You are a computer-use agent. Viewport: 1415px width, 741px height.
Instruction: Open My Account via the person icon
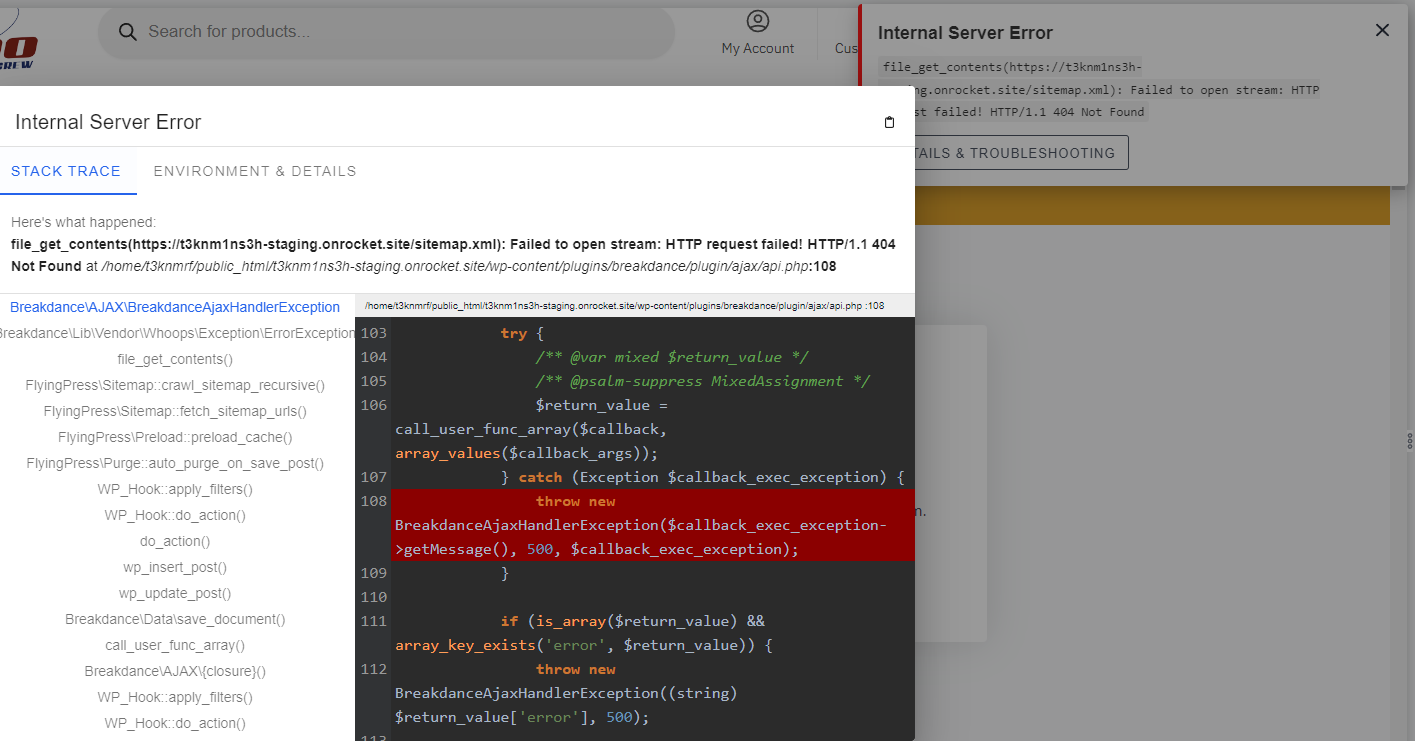[757, 20]
